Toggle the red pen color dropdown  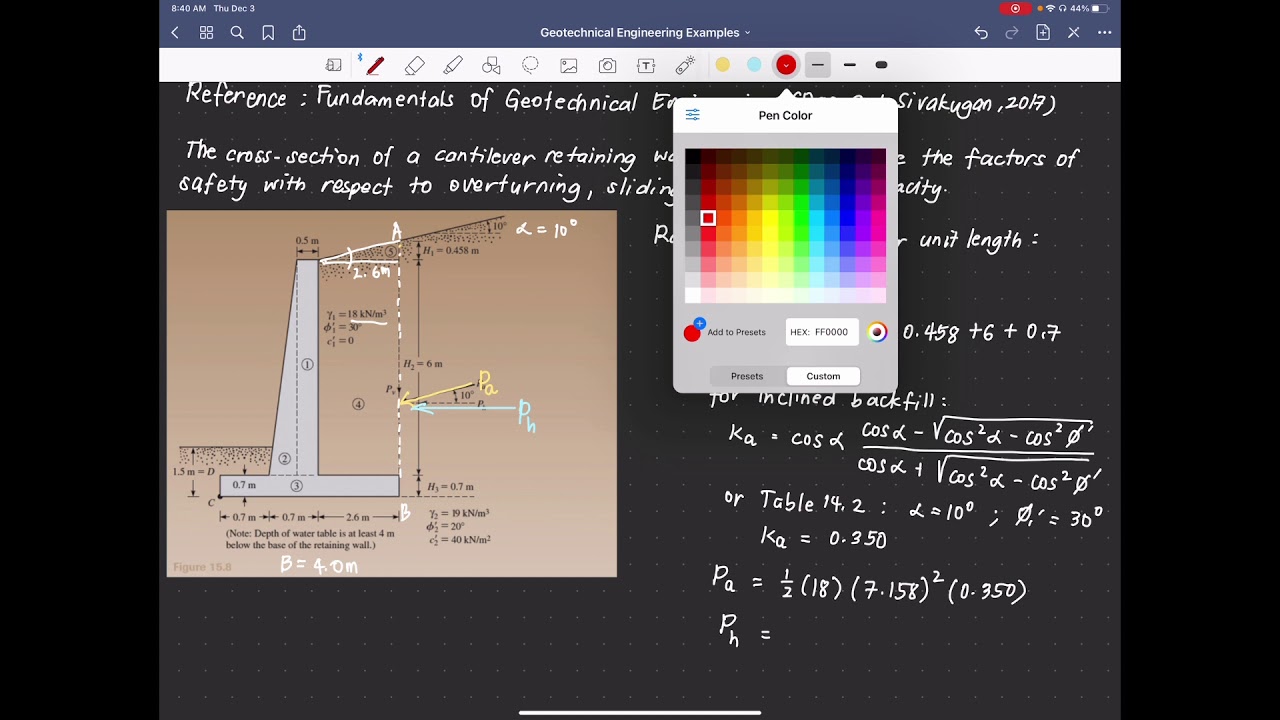pos(786,65)
